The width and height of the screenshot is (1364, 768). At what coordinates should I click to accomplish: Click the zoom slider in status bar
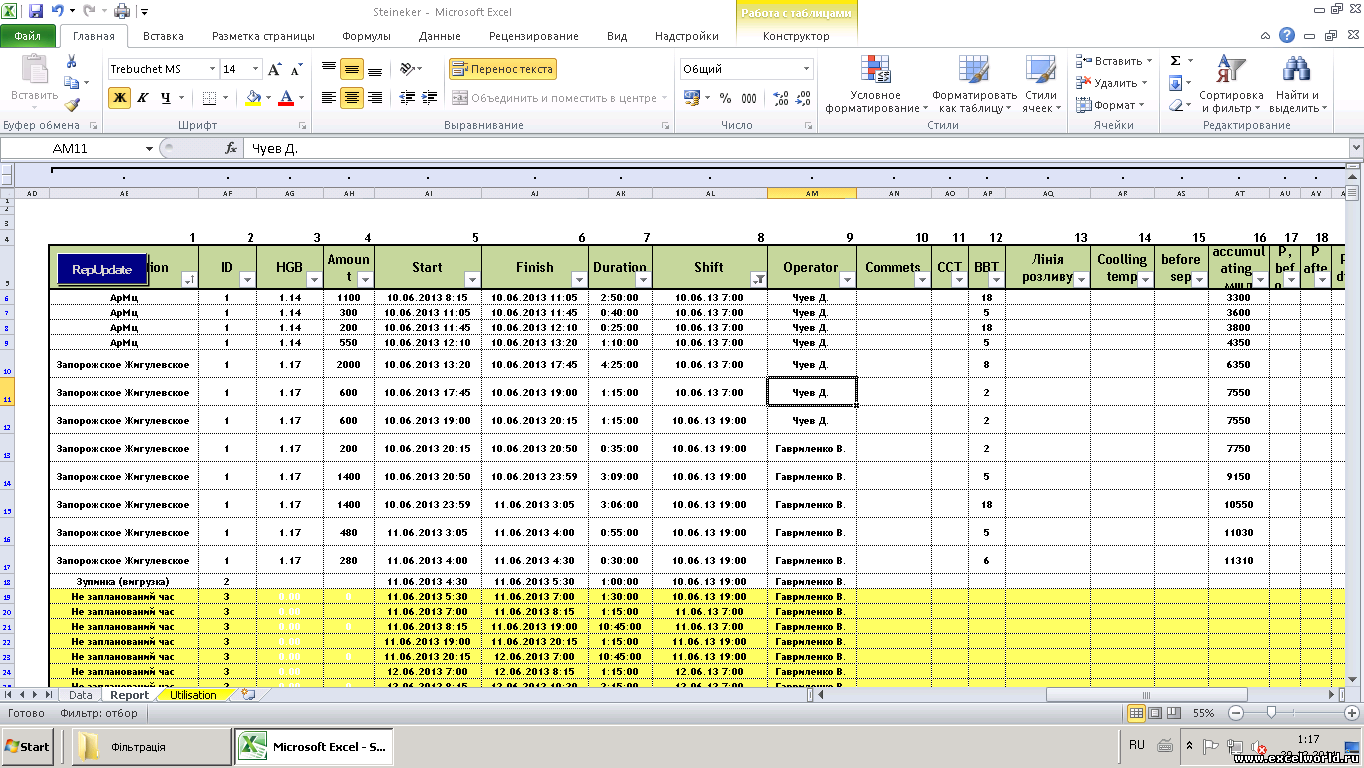coord(1271,713)
